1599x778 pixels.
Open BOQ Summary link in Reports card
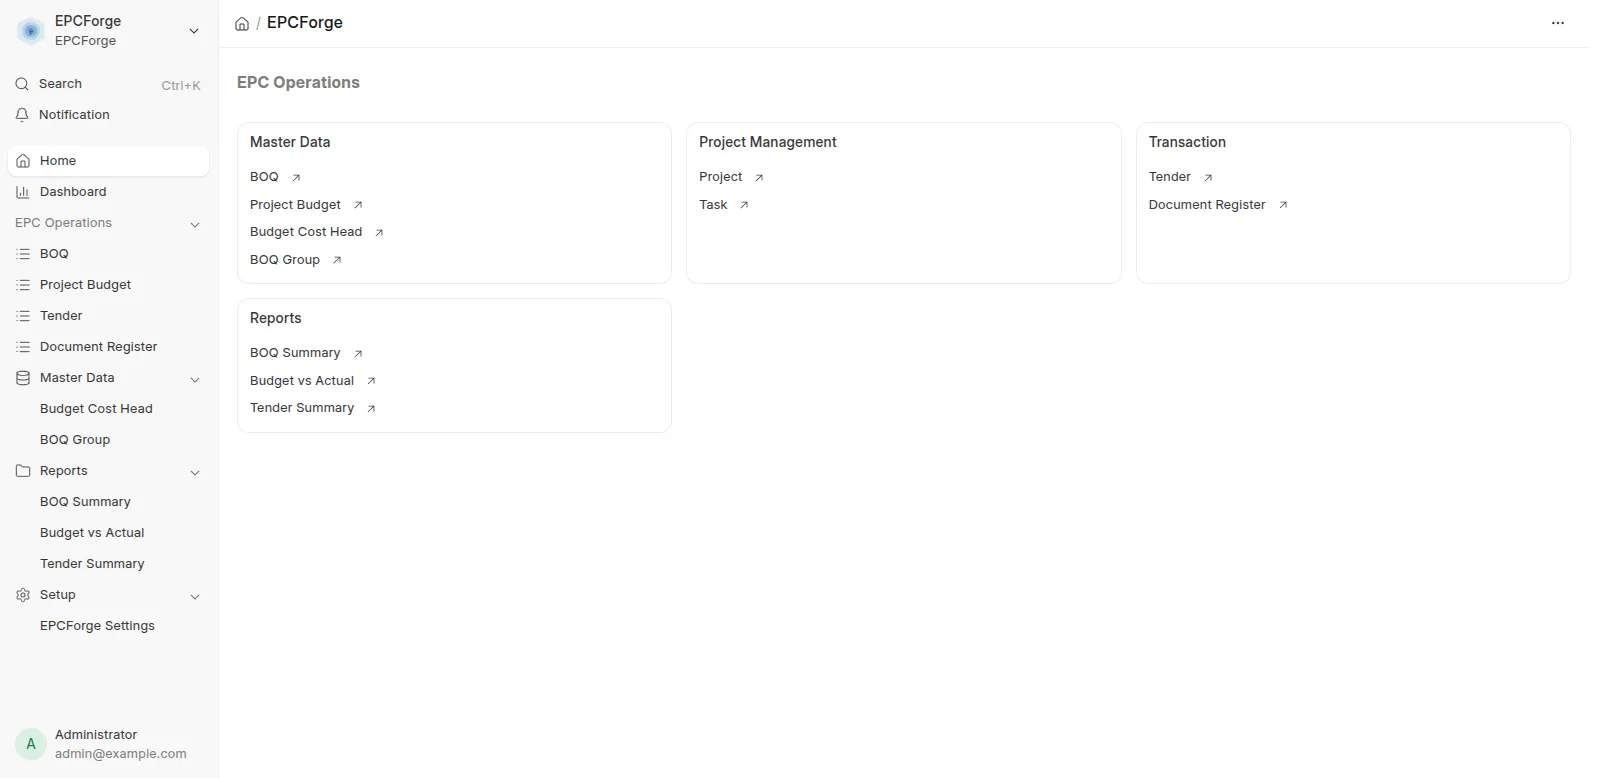tap(295, 353)
